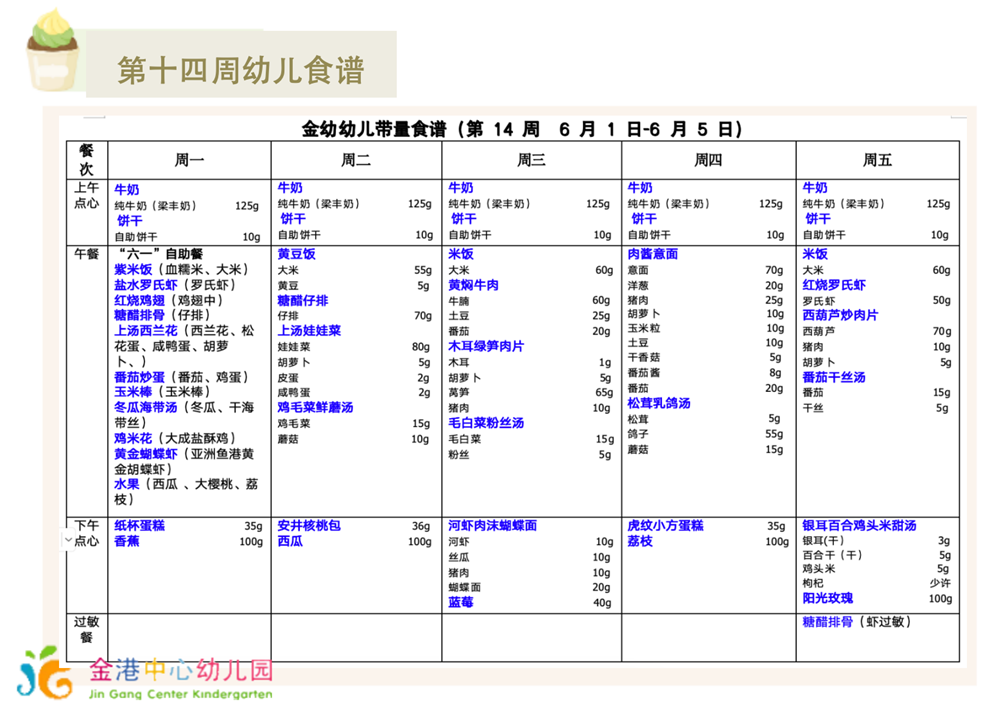Click the dish 黄豆饭
The width and height of the screenshot is (999, 713).
pyautogui.click(x=296, y=254)
